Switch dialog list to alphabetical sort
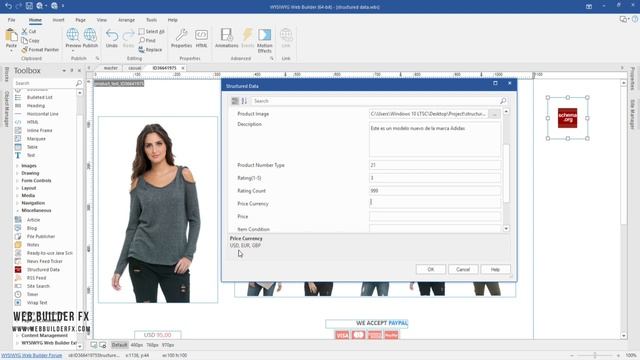This screenshot has height=360, width=640. click(x=244, y=101)
